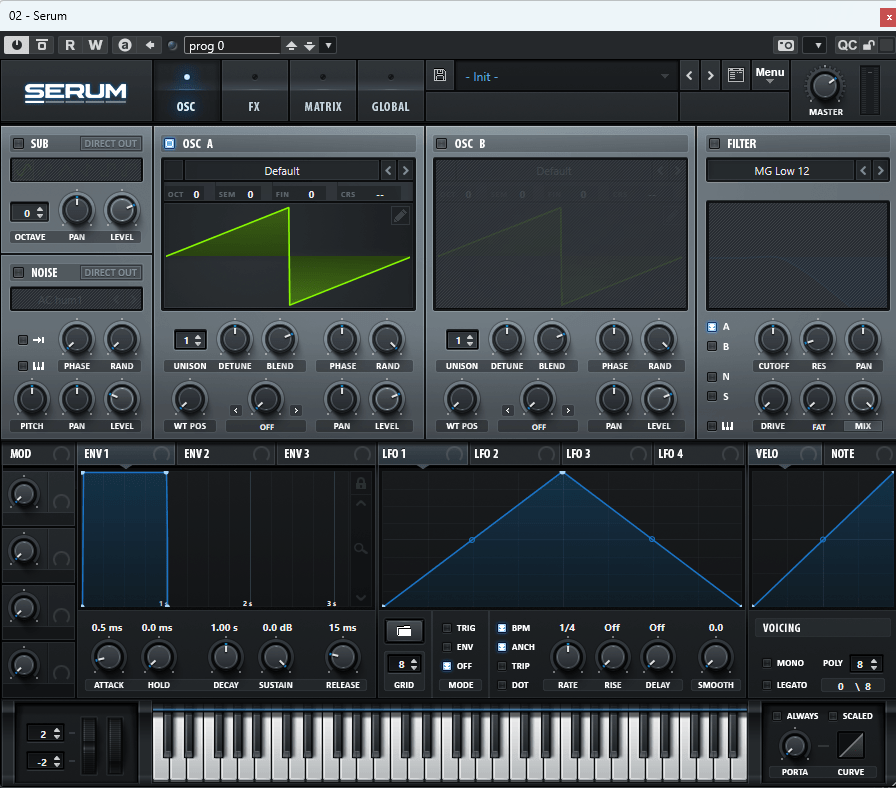
Task: Toggle filter routing for oscillator B
Action: pyautogui.click(x=712, y=346)
